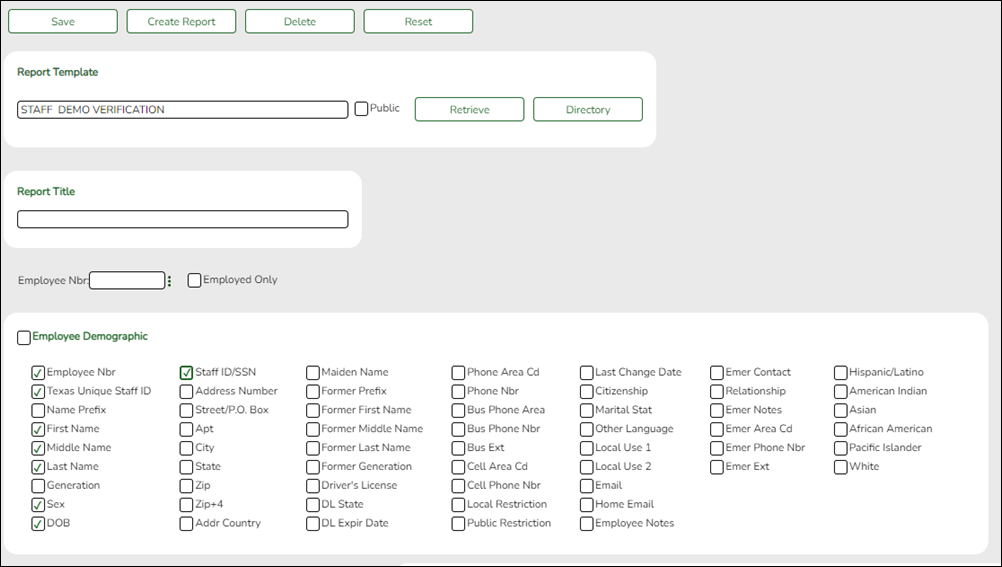Focus the Report Title input field

[x=183, y=219]
